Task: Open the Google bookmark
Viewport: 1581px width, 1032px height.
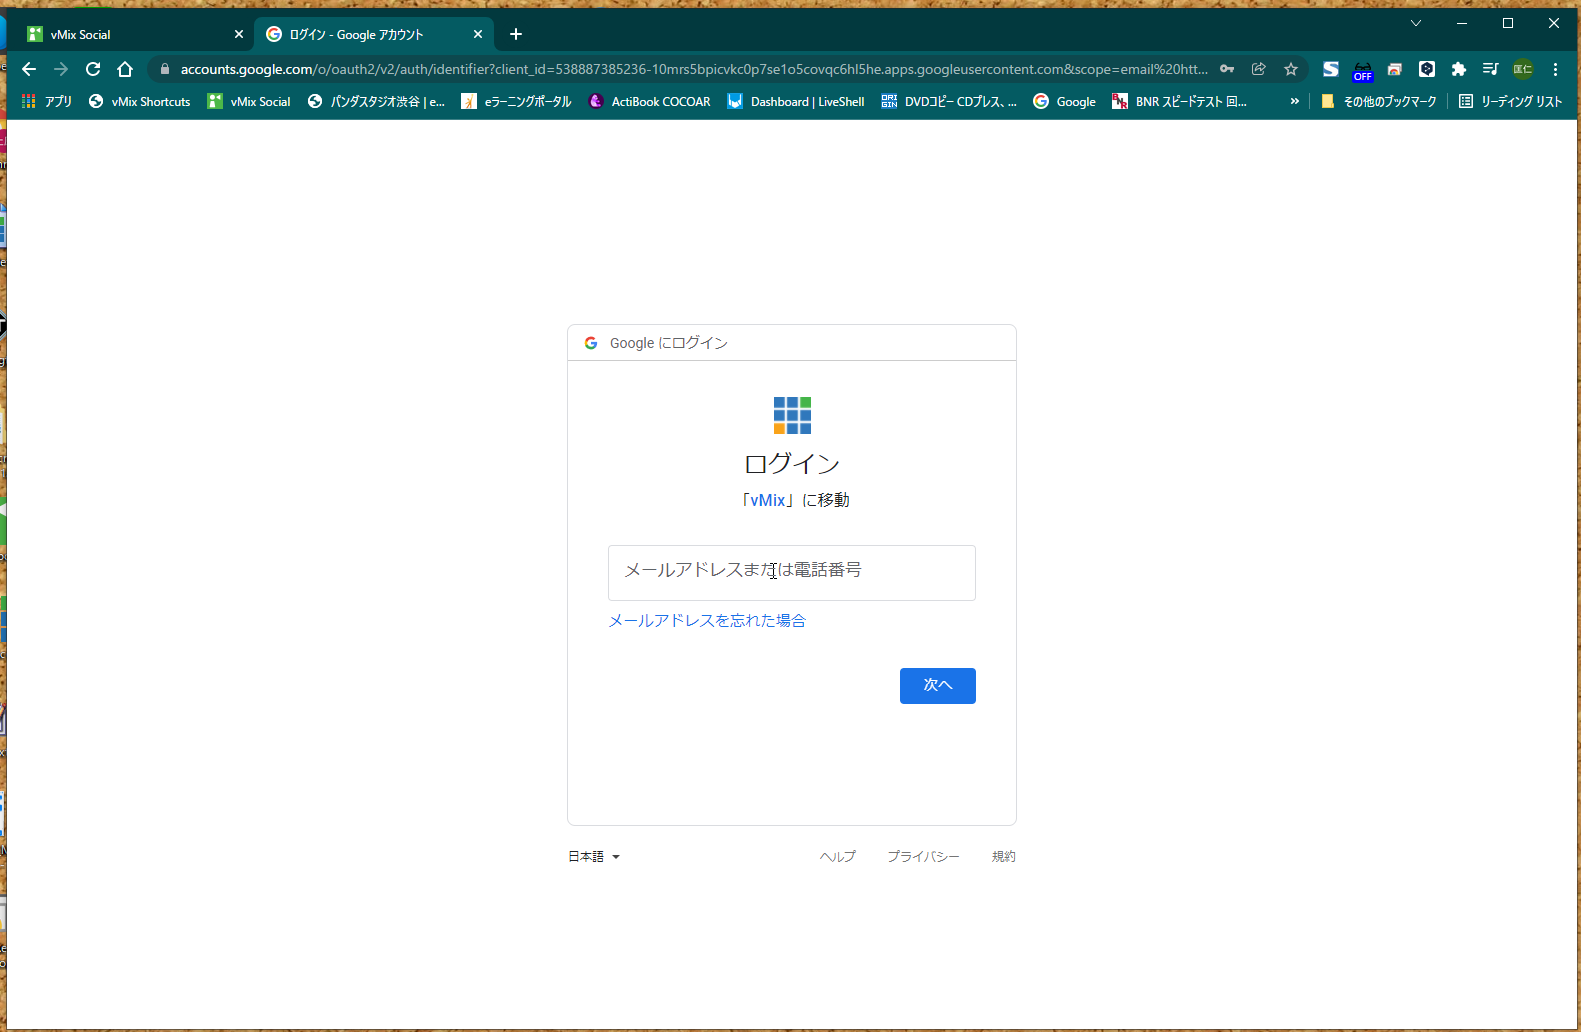Action: point(1064,101)
